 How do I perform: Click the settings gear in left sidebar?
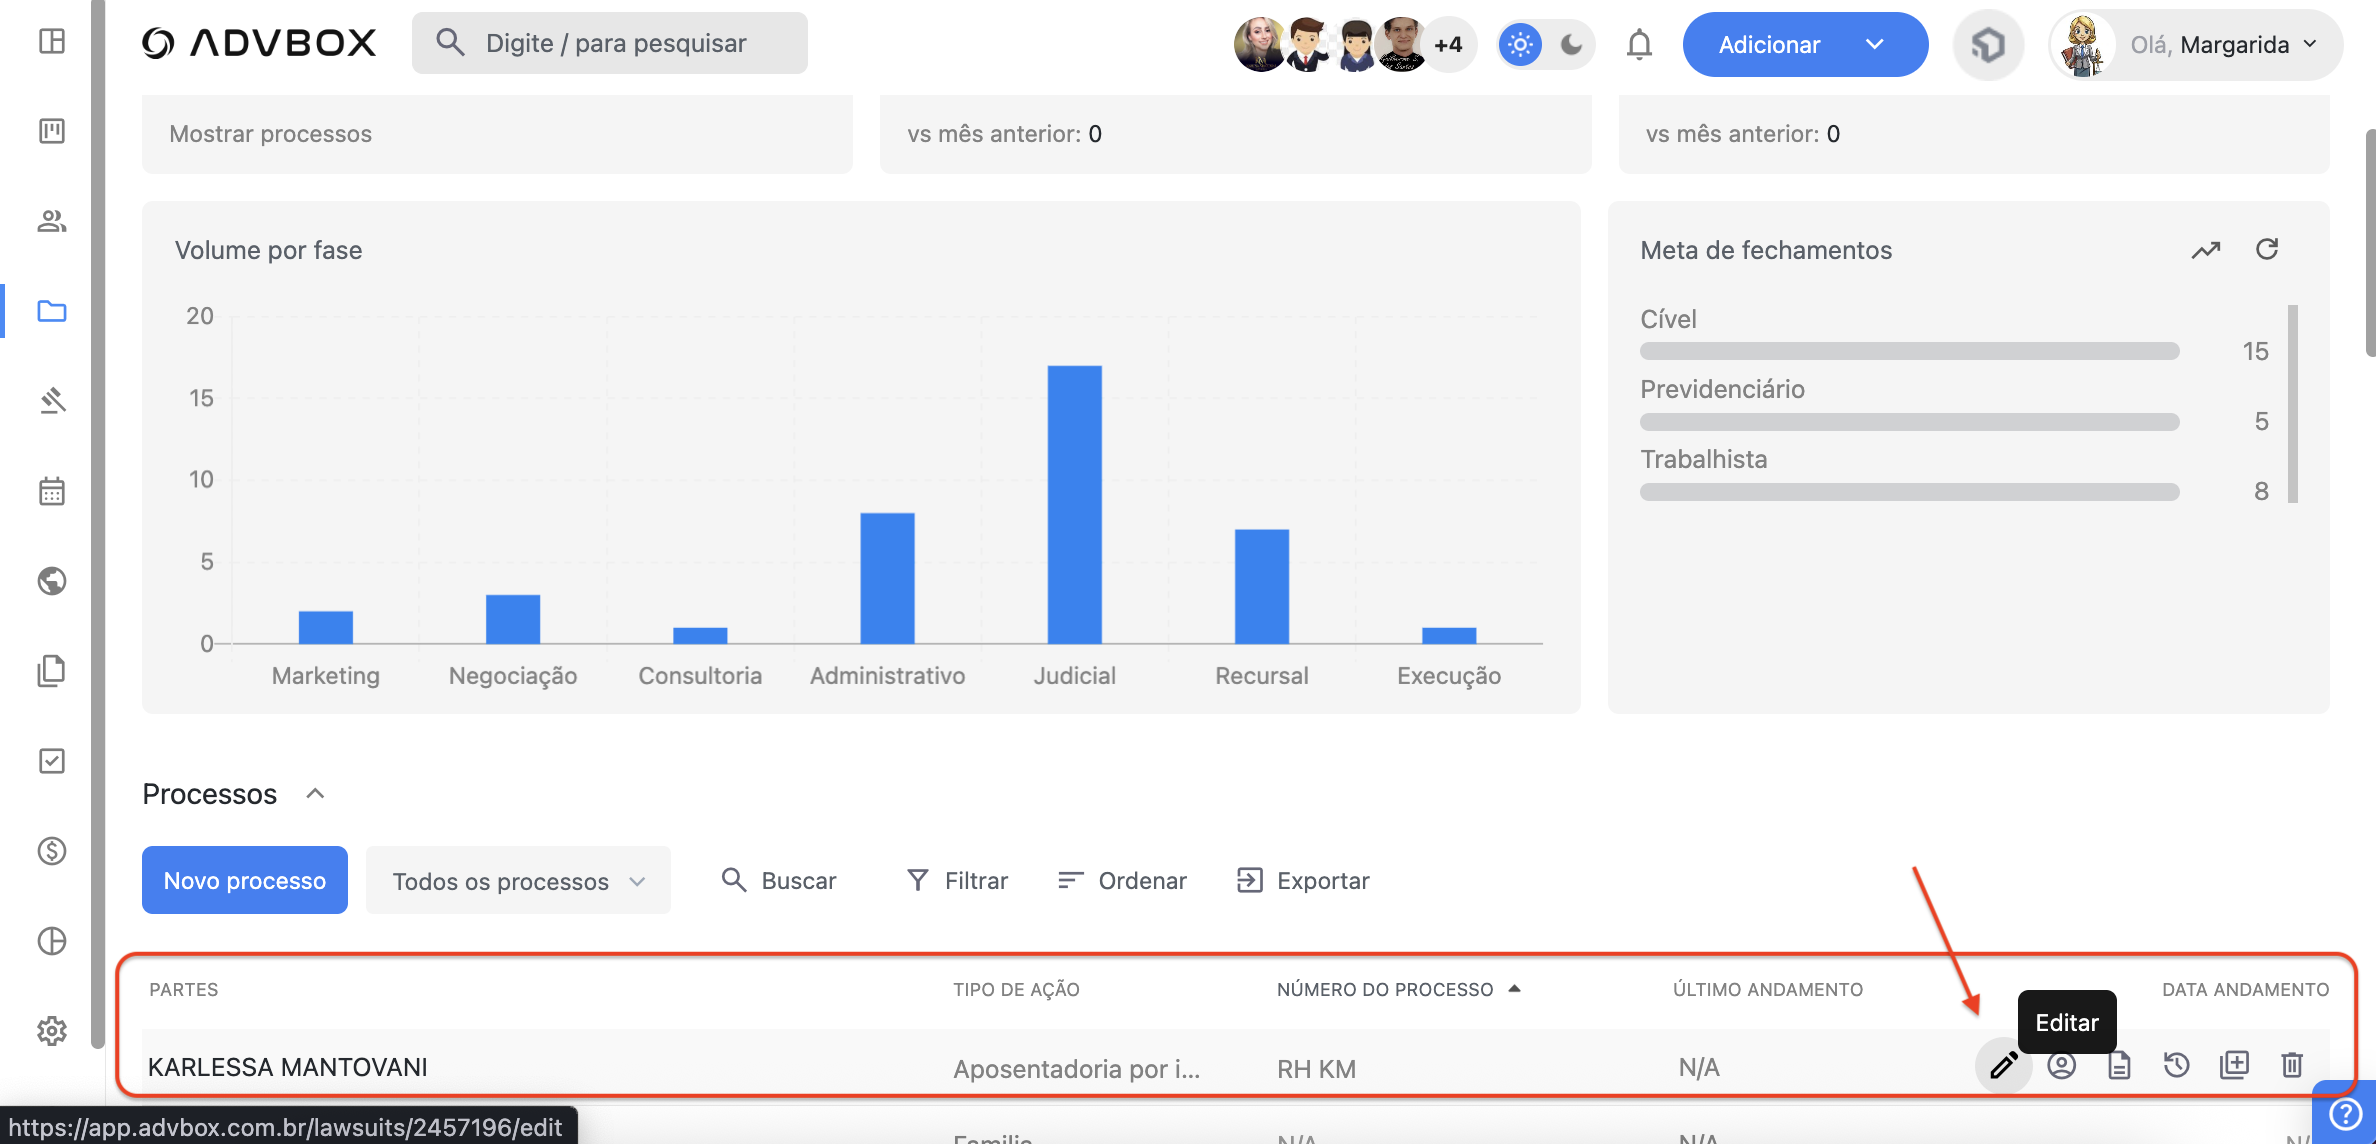coord(52,1031)
